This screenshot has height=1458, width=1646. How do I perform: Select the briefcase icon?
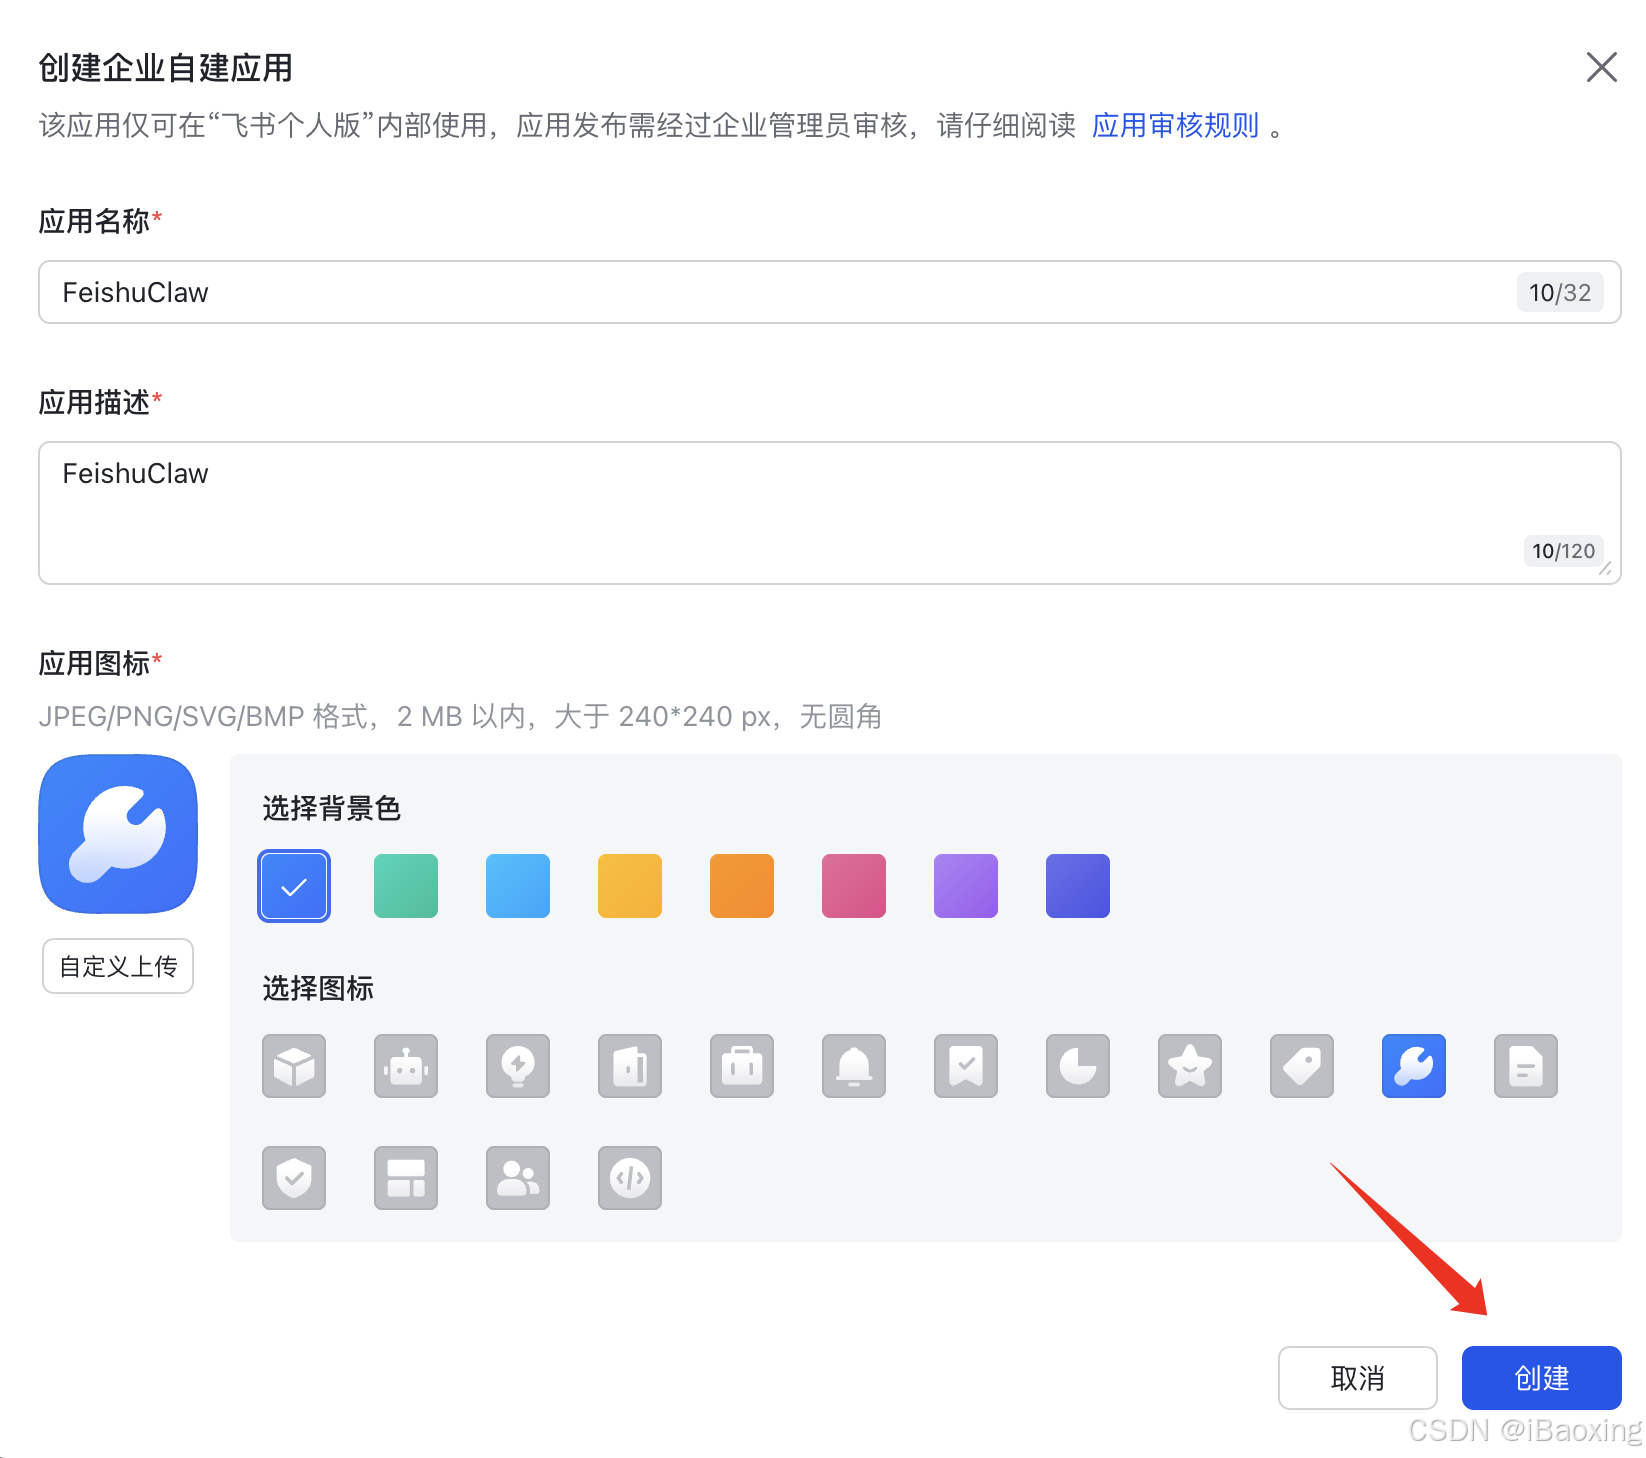741,1066
